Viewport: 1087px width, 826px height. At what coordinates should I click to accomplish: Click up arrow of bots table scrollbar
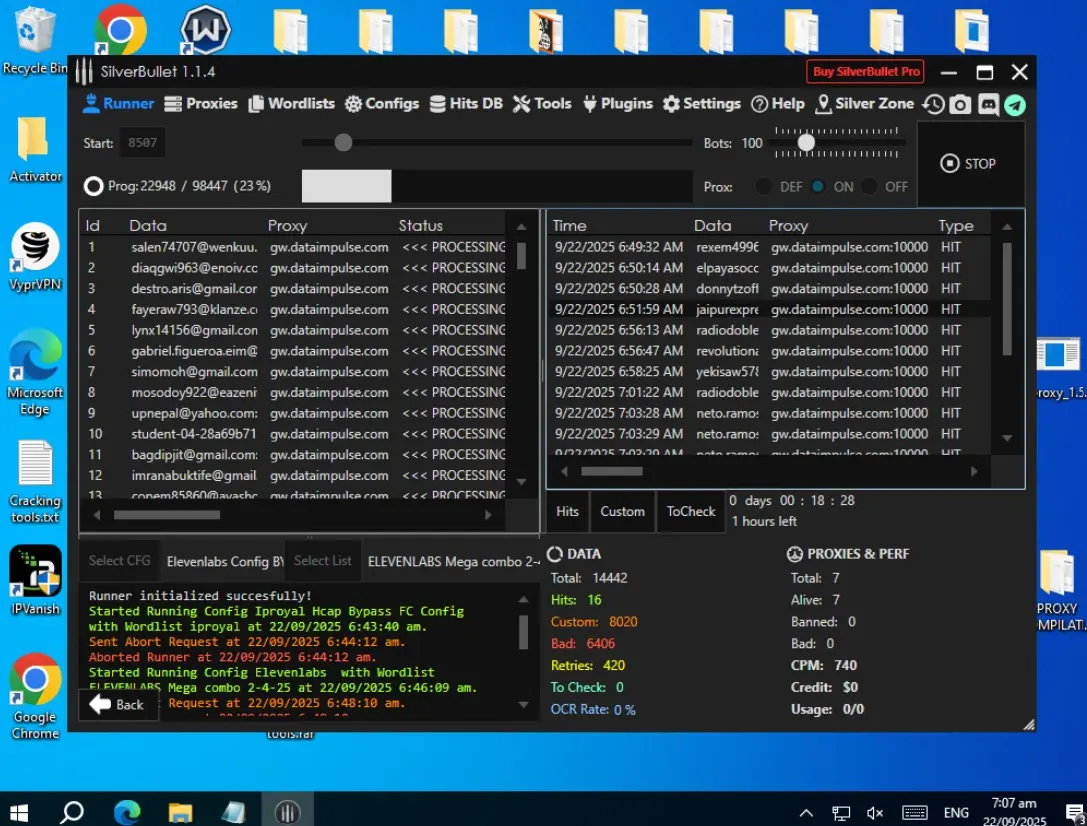[x=521, y=227]
